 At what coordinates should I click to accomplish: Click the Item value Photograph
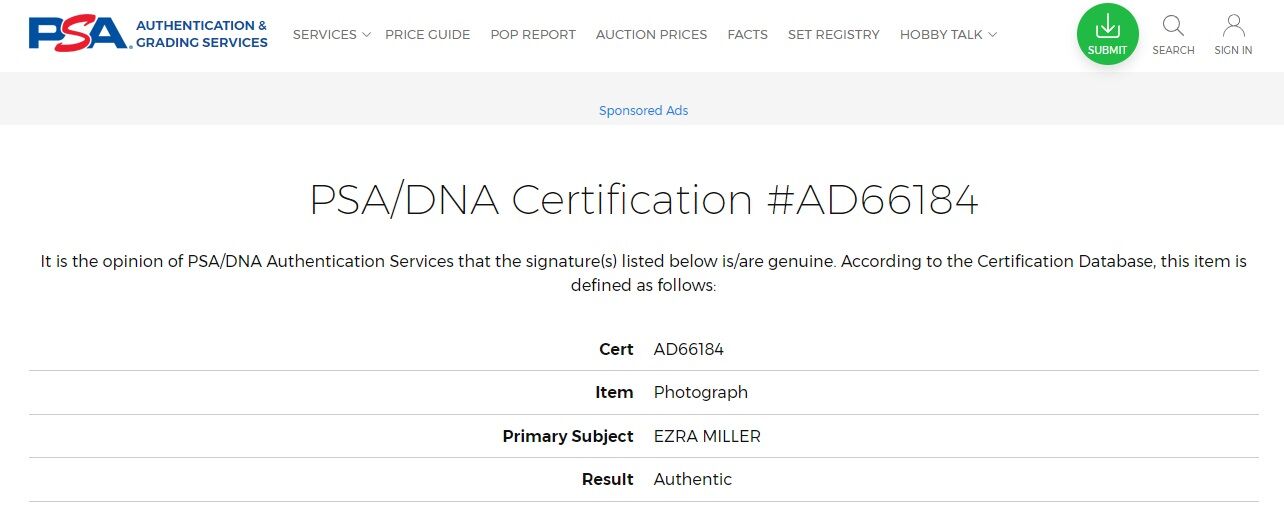coord(700,392)
